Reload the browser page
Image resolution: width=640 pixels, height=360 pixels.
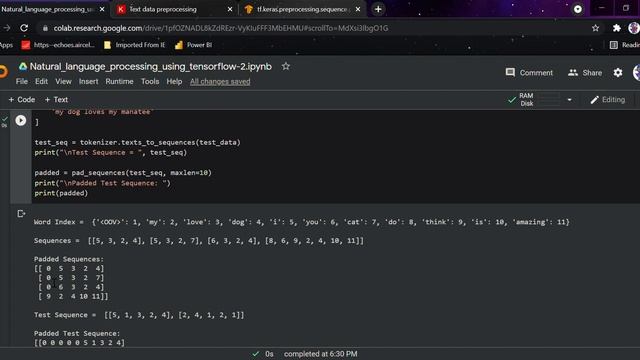pyautogui.click(x=24, y=28)
